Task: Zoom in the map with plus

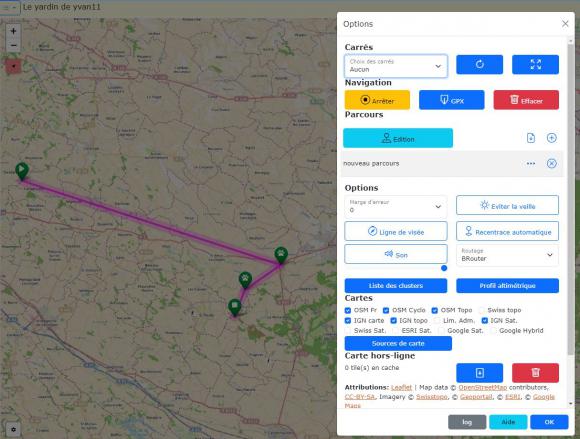Action: tap(13, 31)
